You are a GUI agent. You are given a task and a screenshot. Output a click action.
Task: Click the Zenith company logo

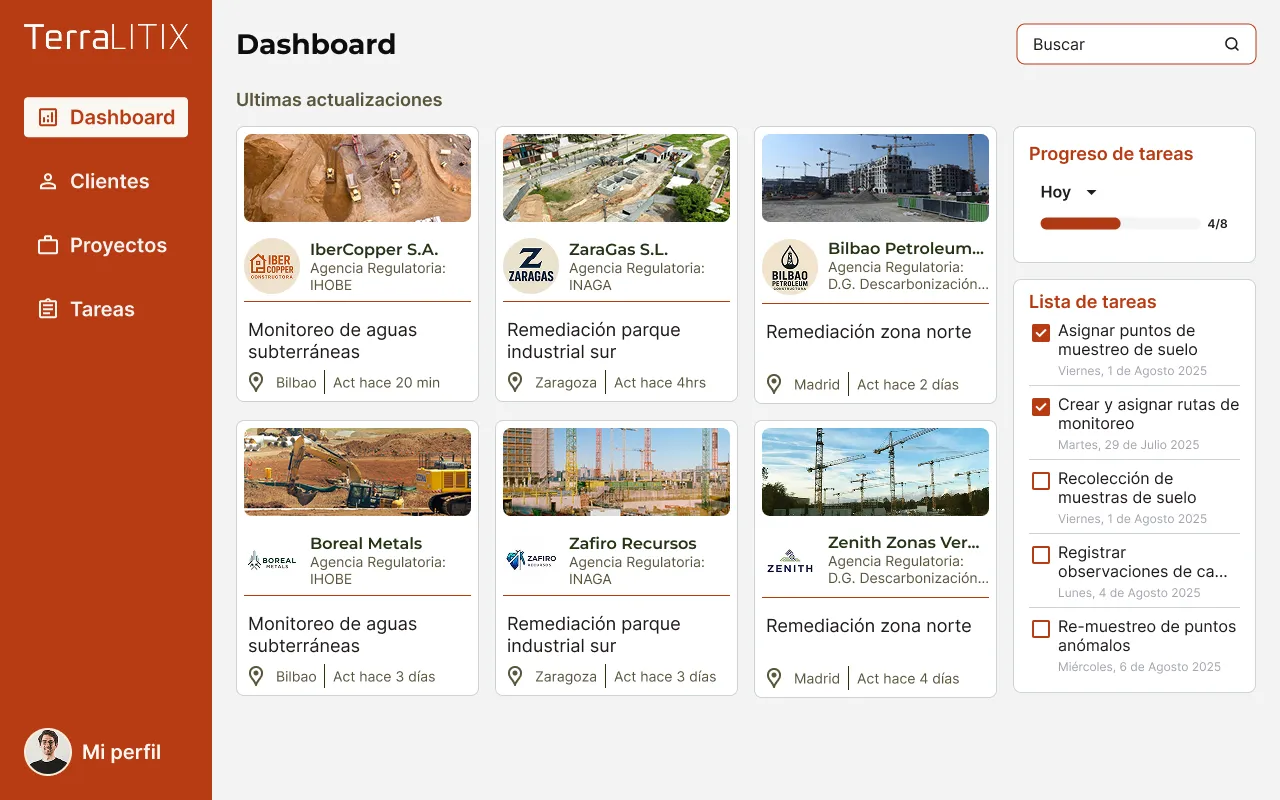(790, 560)
